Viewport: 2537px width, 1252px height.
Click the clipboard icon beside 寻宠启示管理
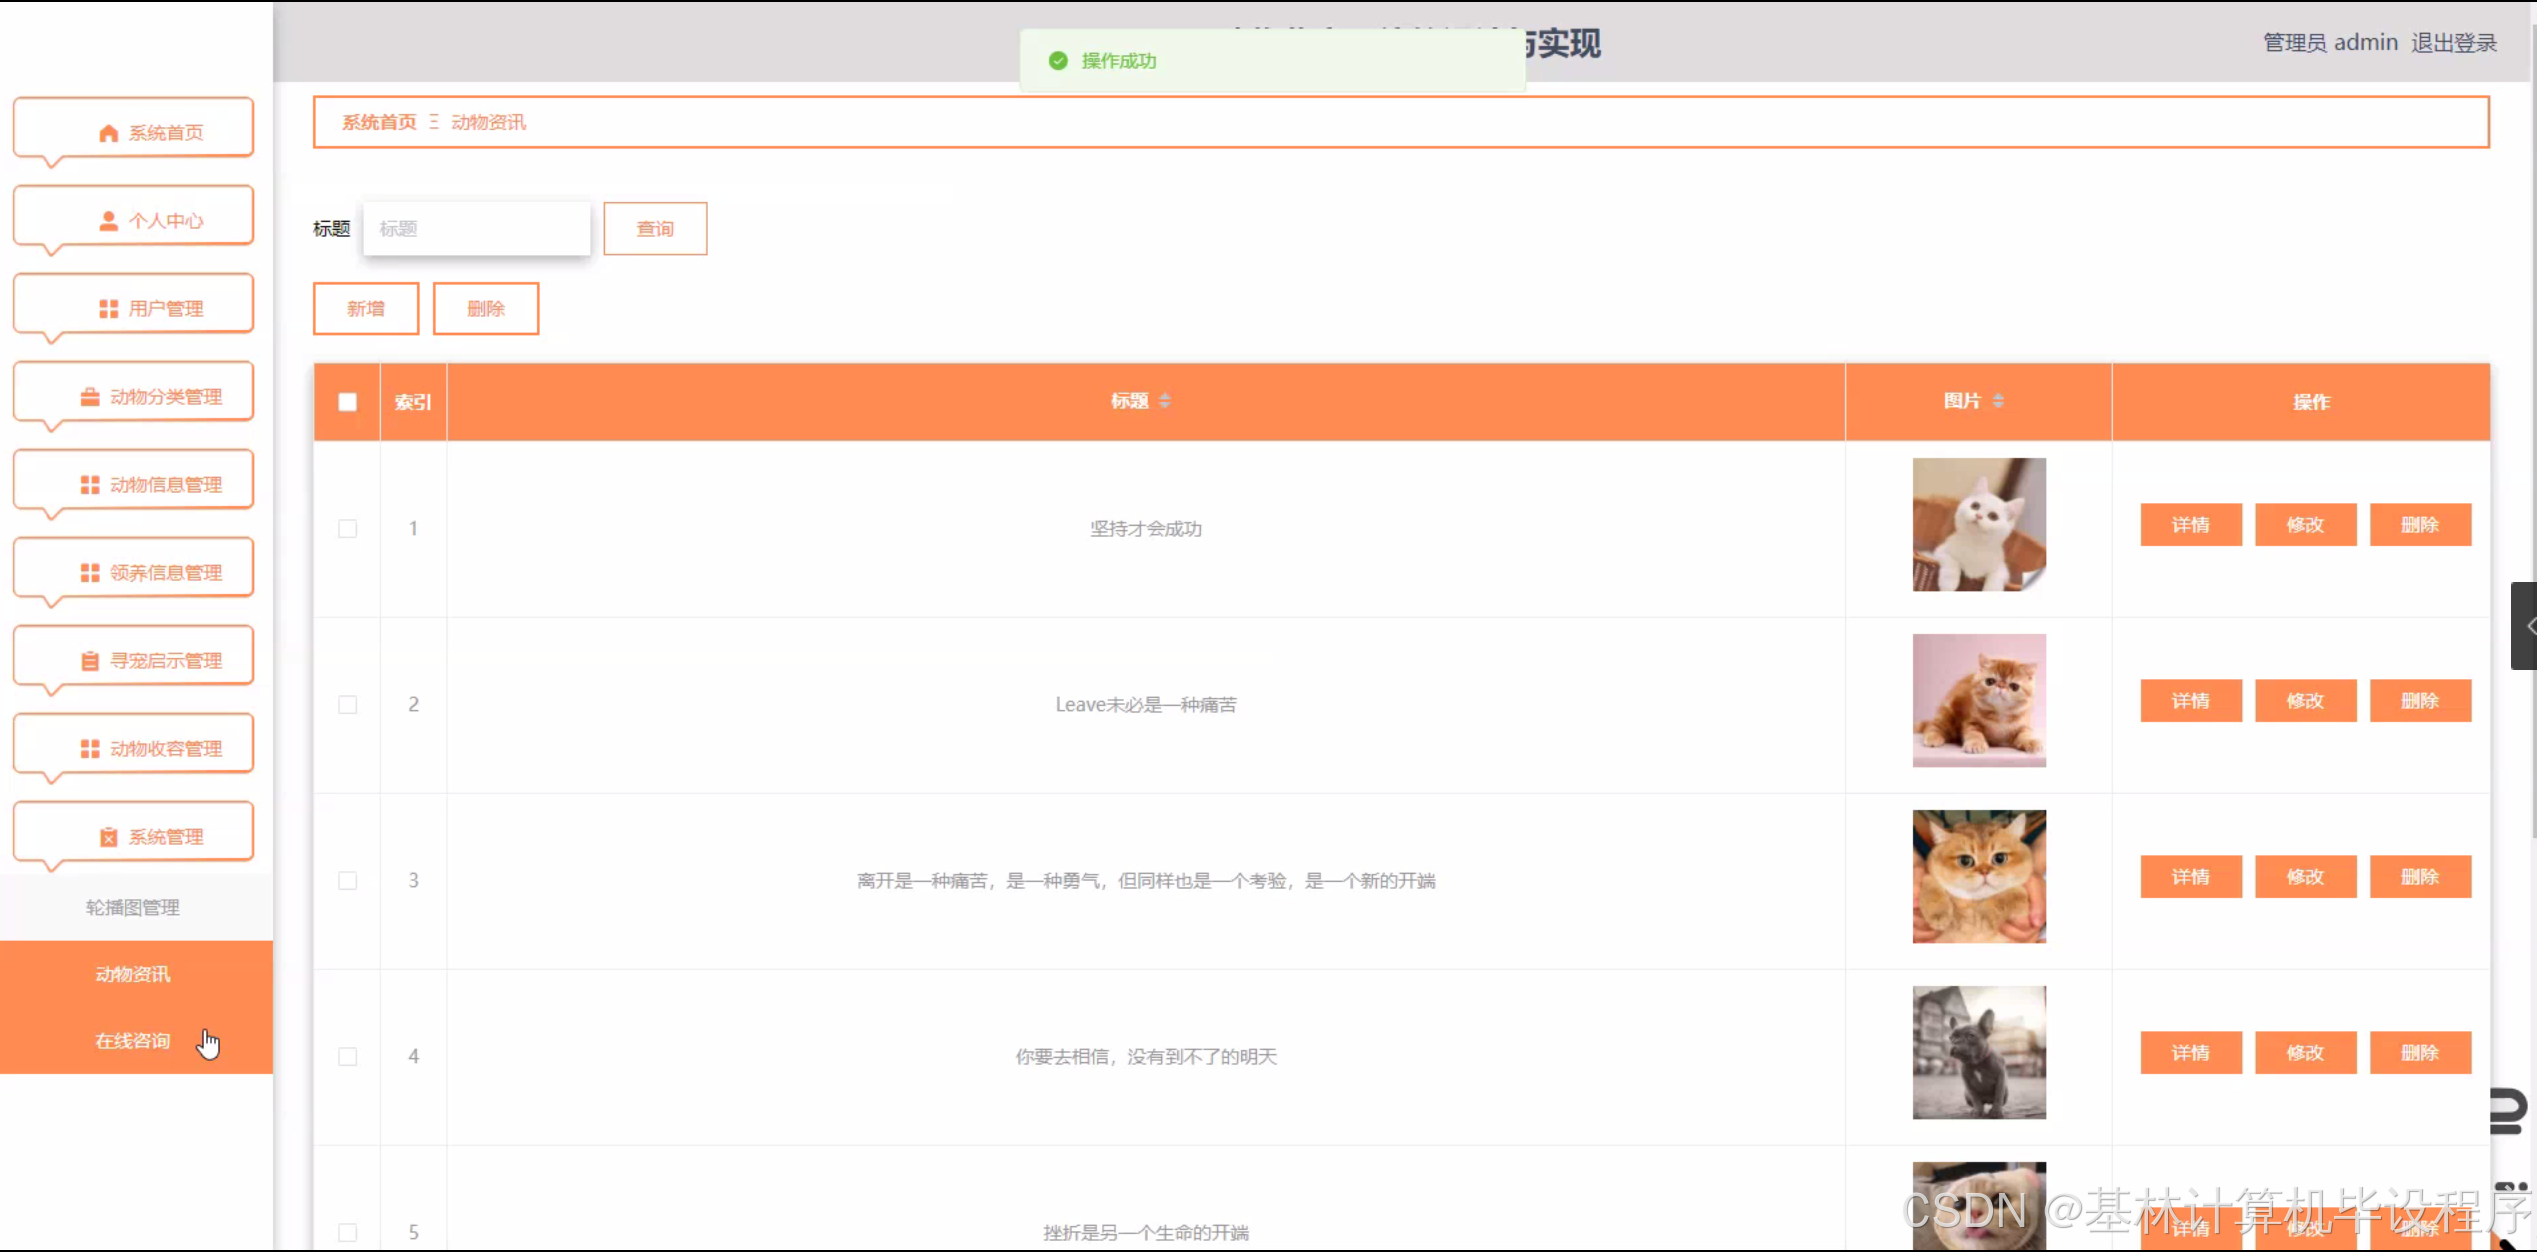[x=90, y=661]
